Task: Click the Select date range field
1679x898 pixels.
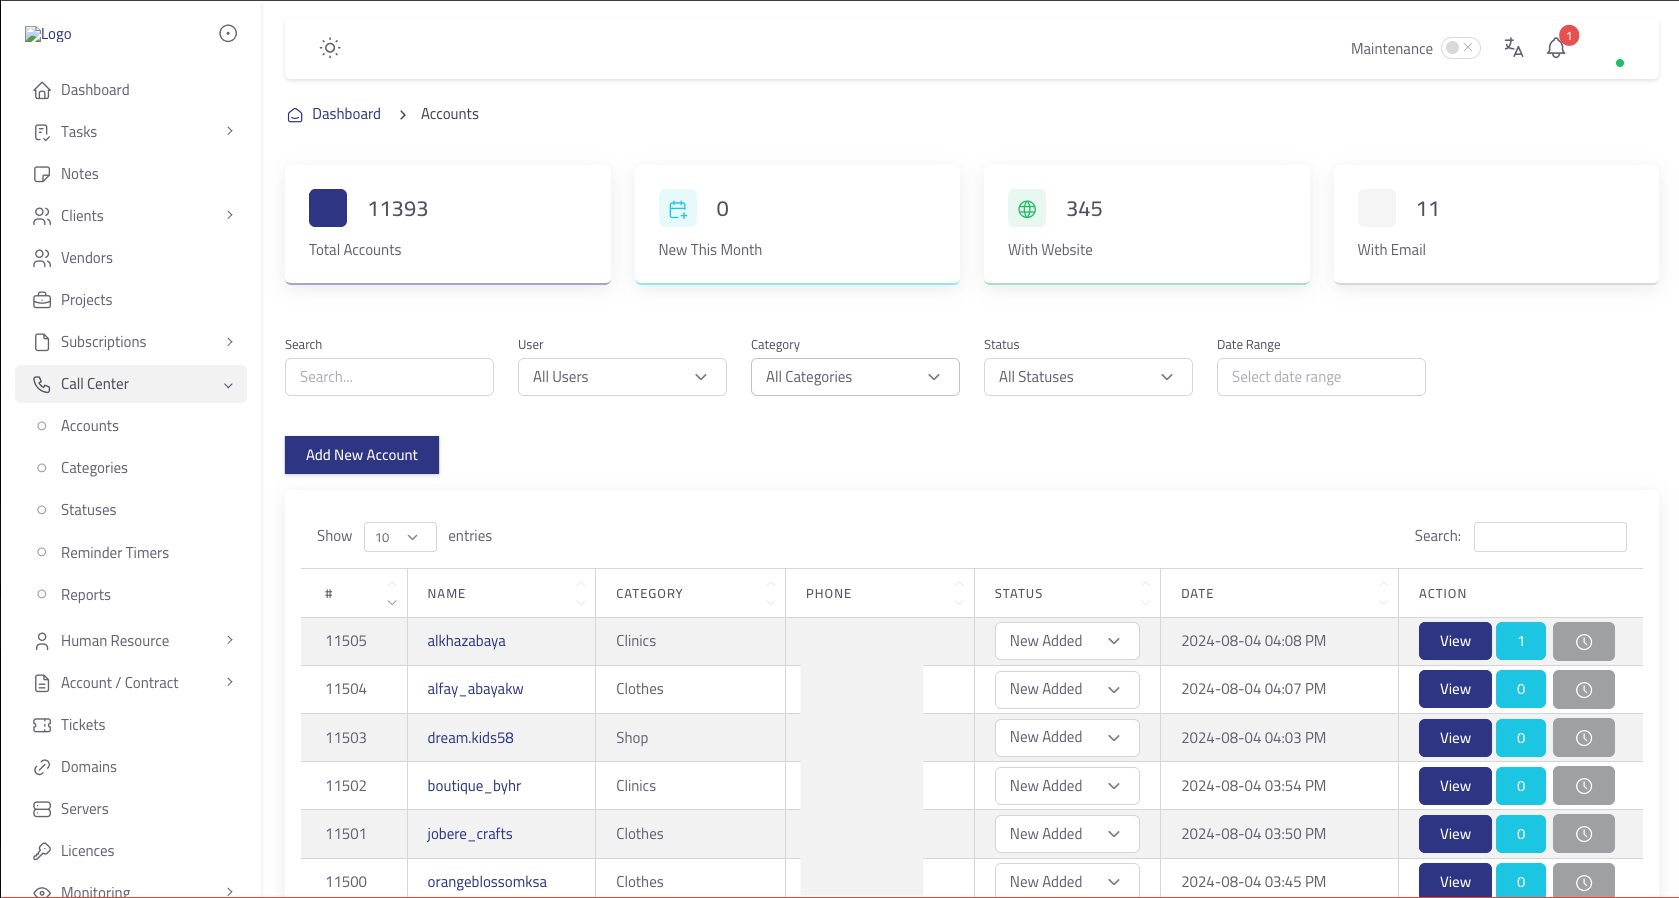Action: click(x=1320, y=377)
